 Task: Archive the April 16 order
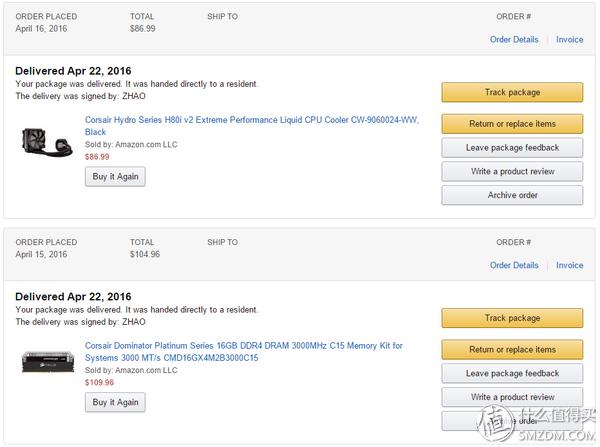[x=512, y=195]
